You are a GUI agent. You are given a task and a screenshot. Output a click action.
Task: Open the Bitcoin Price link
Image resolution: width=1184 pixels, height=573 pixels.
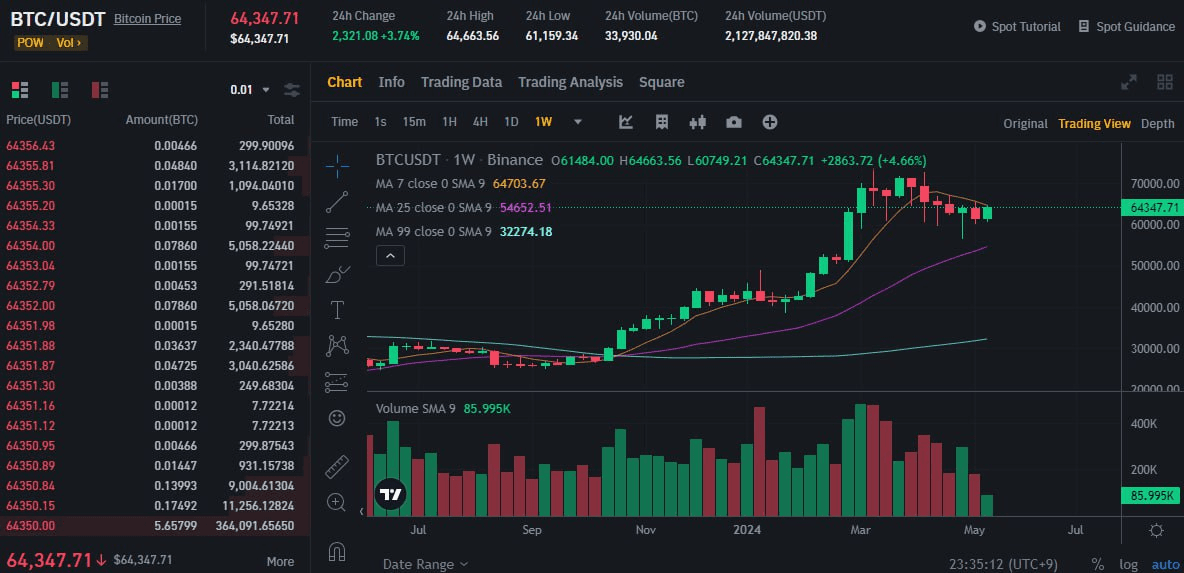(147, 19)
